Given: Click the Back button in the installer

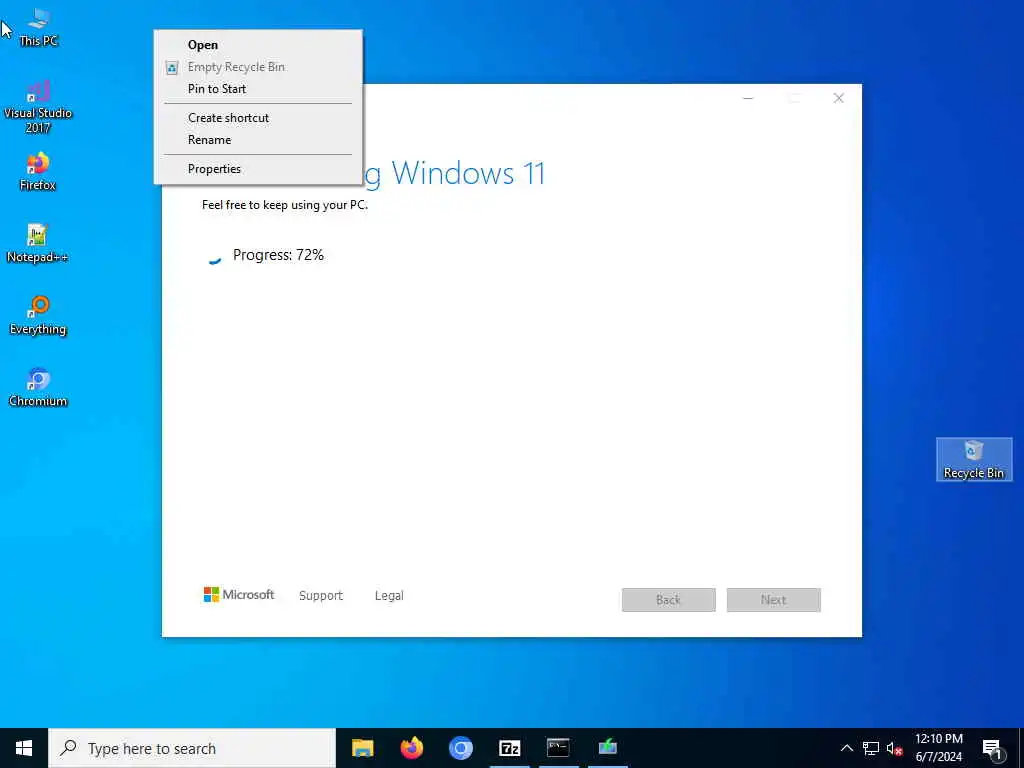Looking at the screenshot, I should click(x=669, y=600).
